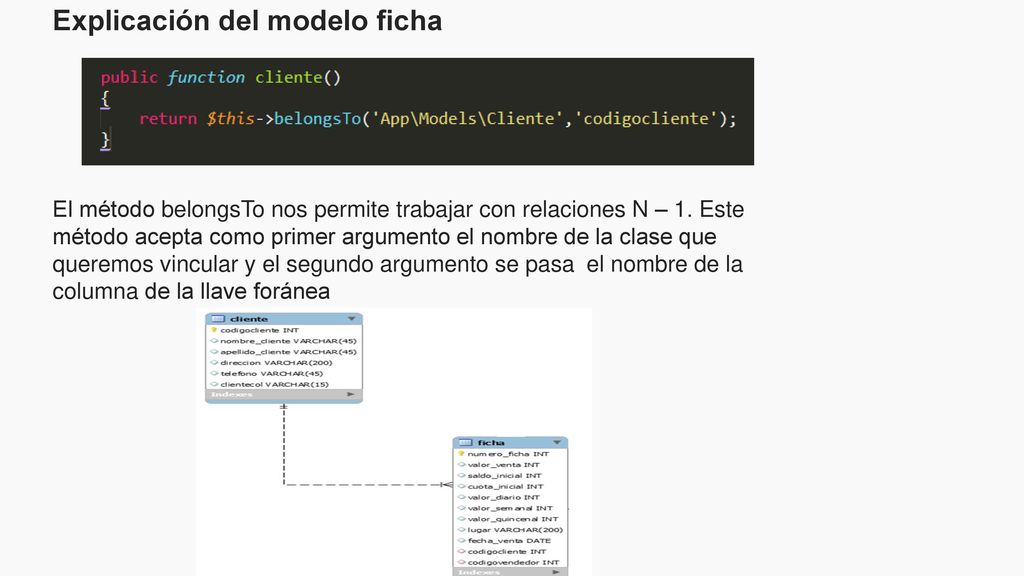The height and width of the screenshot is (576, 1024).
Task: Click the 'codigocliente' string argument in the code
Action: (646, 119)
